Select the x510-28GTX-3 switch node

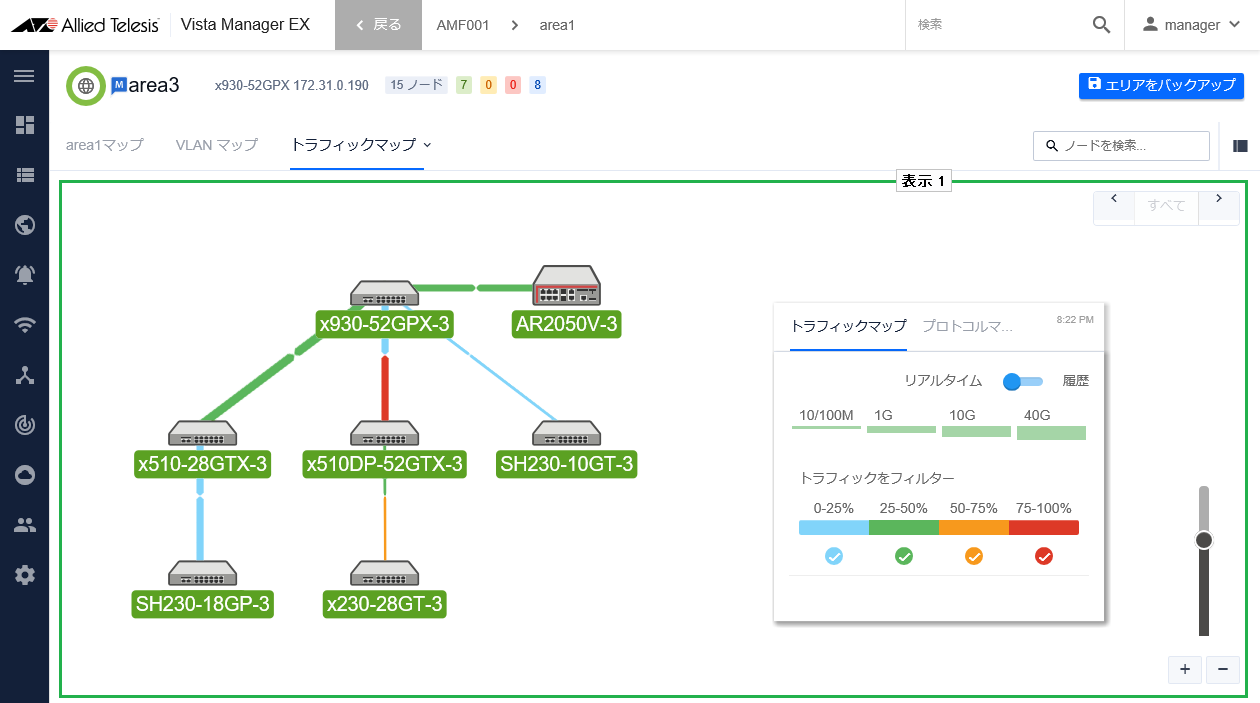click(203, 433)
